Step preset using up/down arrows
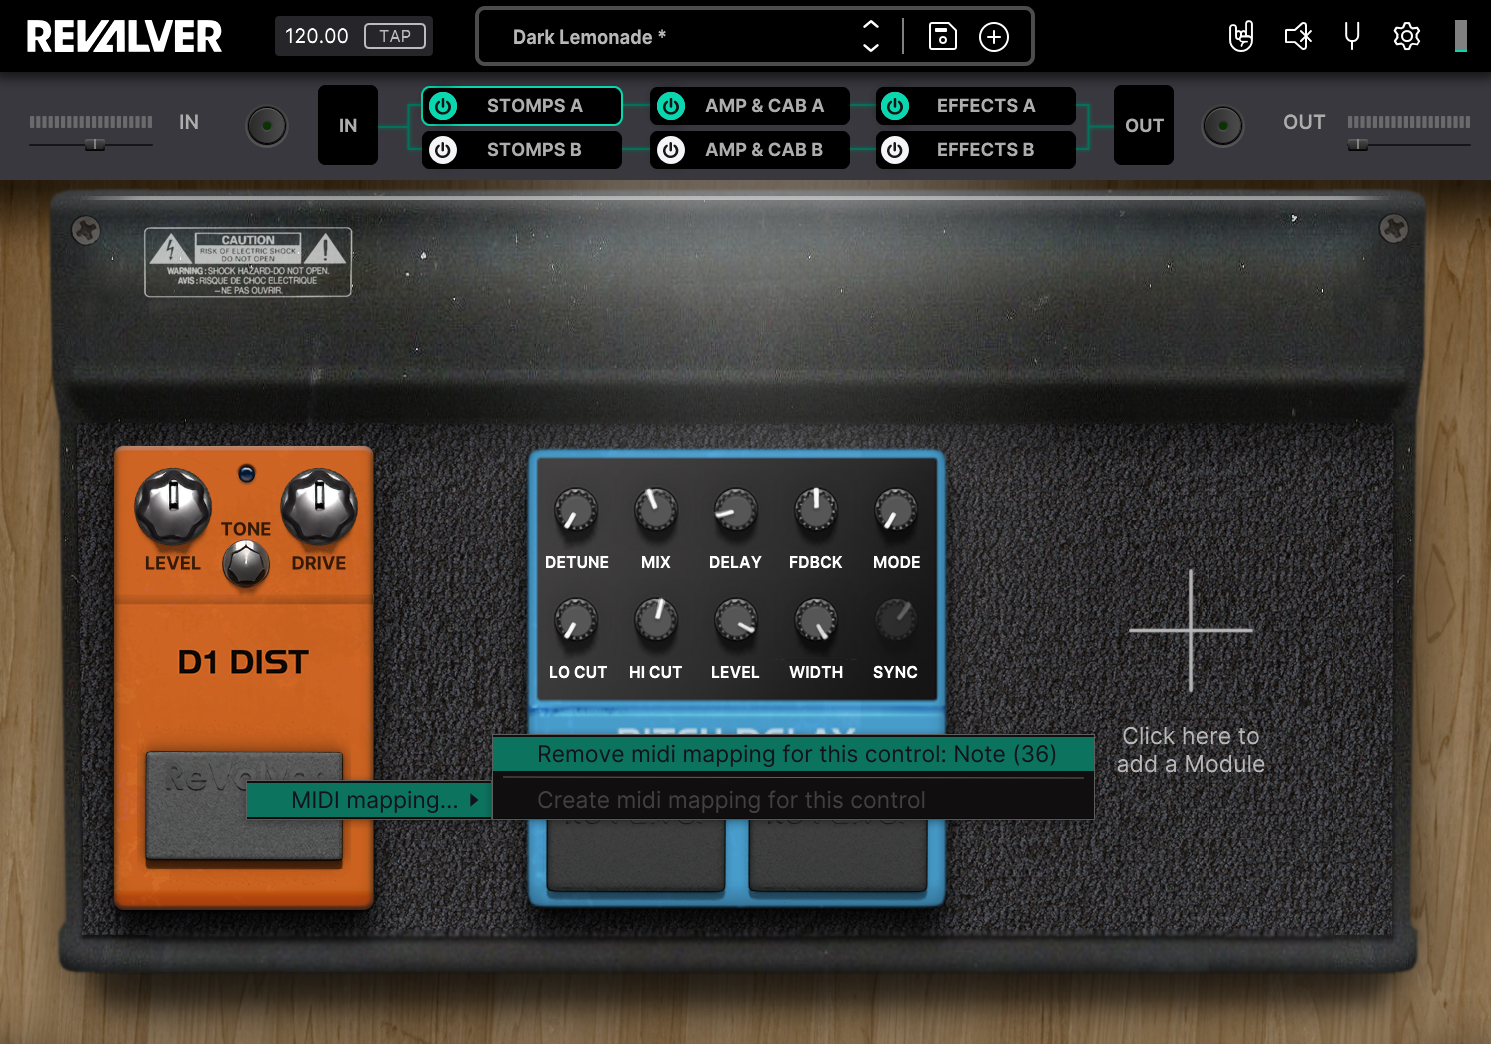 click(870, 36)
